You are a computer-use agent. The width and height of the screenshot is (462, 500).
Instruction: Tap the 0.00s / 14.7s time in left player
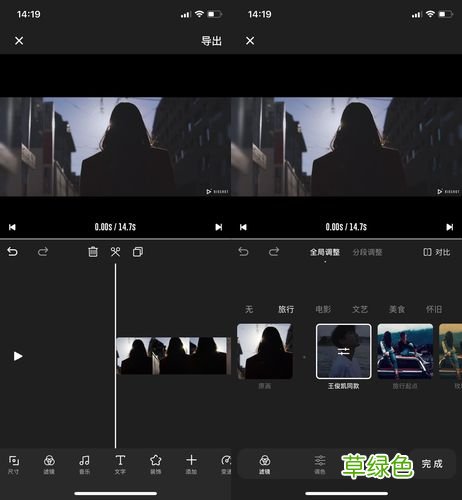pos(115,227)
